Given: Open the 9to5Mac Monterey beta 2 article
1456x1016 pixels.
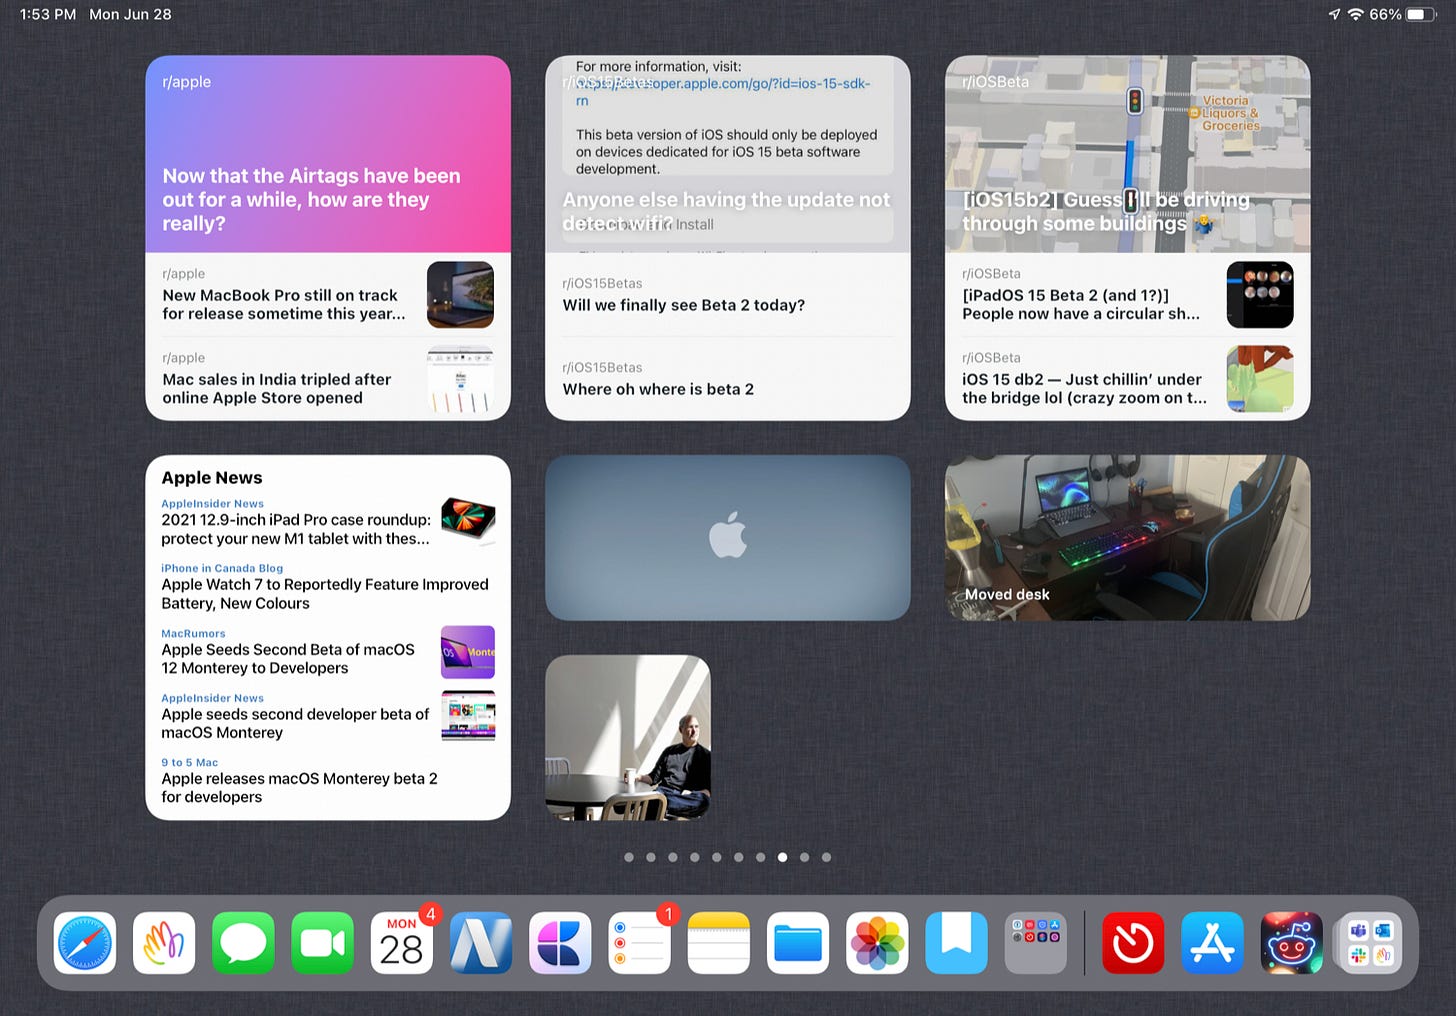Looking at the screenshot, I should click(328, 780).
